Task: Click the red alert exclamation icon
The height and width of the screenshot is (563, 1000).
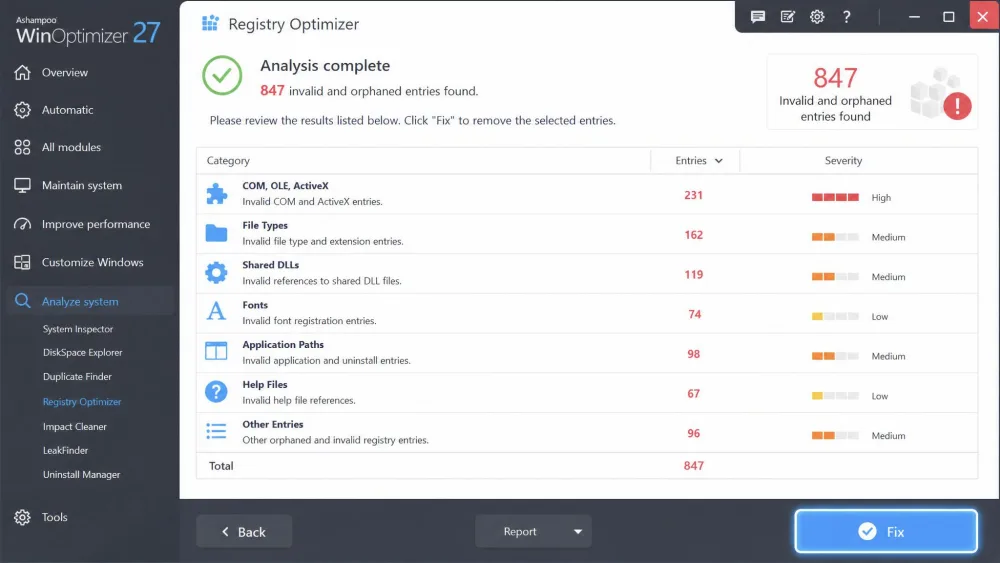Action: point(957,106)
